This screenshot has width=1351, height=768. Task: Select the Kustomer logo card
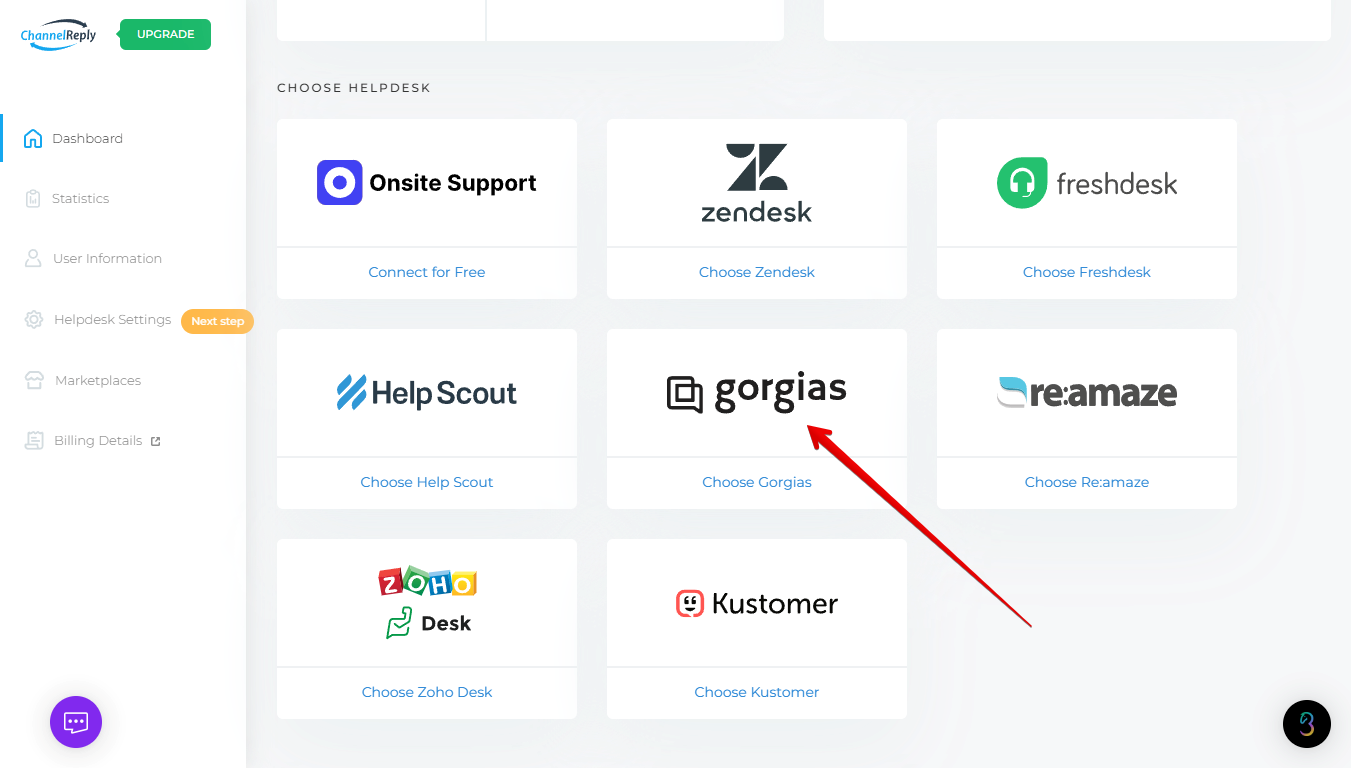[x=757, y=603]
